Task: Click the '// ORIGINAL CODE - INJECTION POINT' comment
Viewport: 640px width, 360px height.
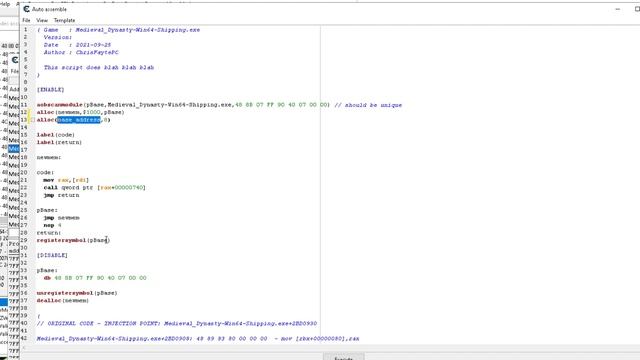Action: click(177, 323)
